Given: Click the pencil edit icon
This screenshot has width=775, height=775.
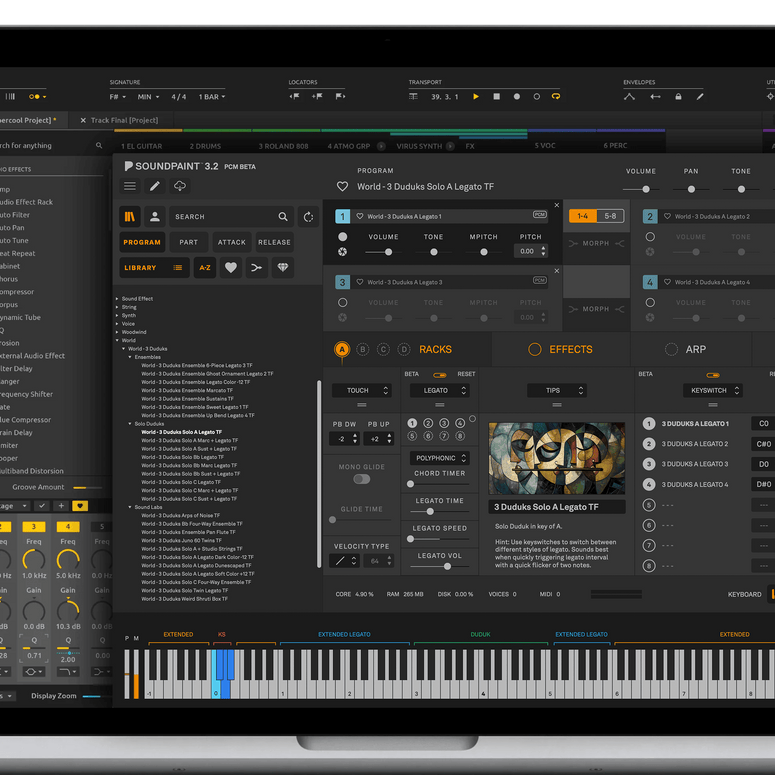Looking at the screenshot, I should coord(155,186).
